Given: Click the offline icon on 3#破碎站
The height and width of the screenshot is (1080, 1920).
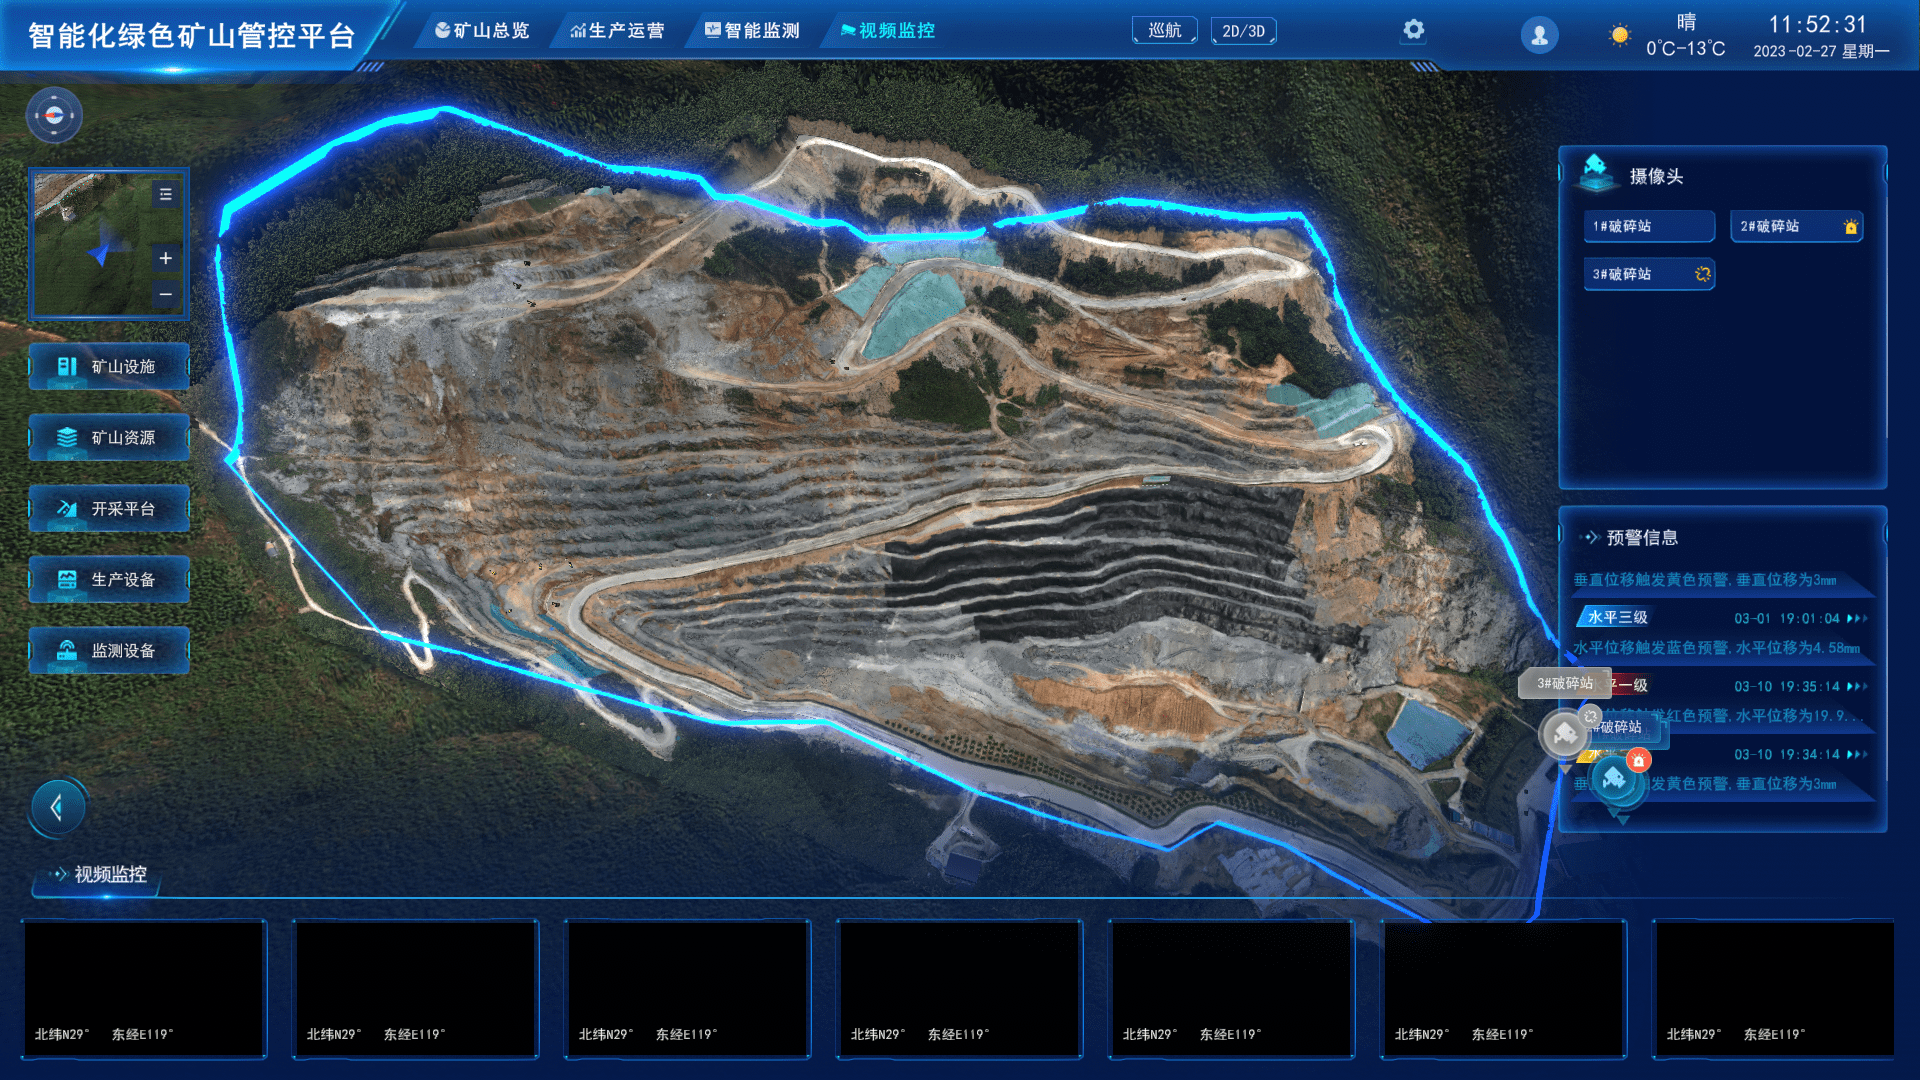Looking at the screenshot, I should [x=1703, y=274].
